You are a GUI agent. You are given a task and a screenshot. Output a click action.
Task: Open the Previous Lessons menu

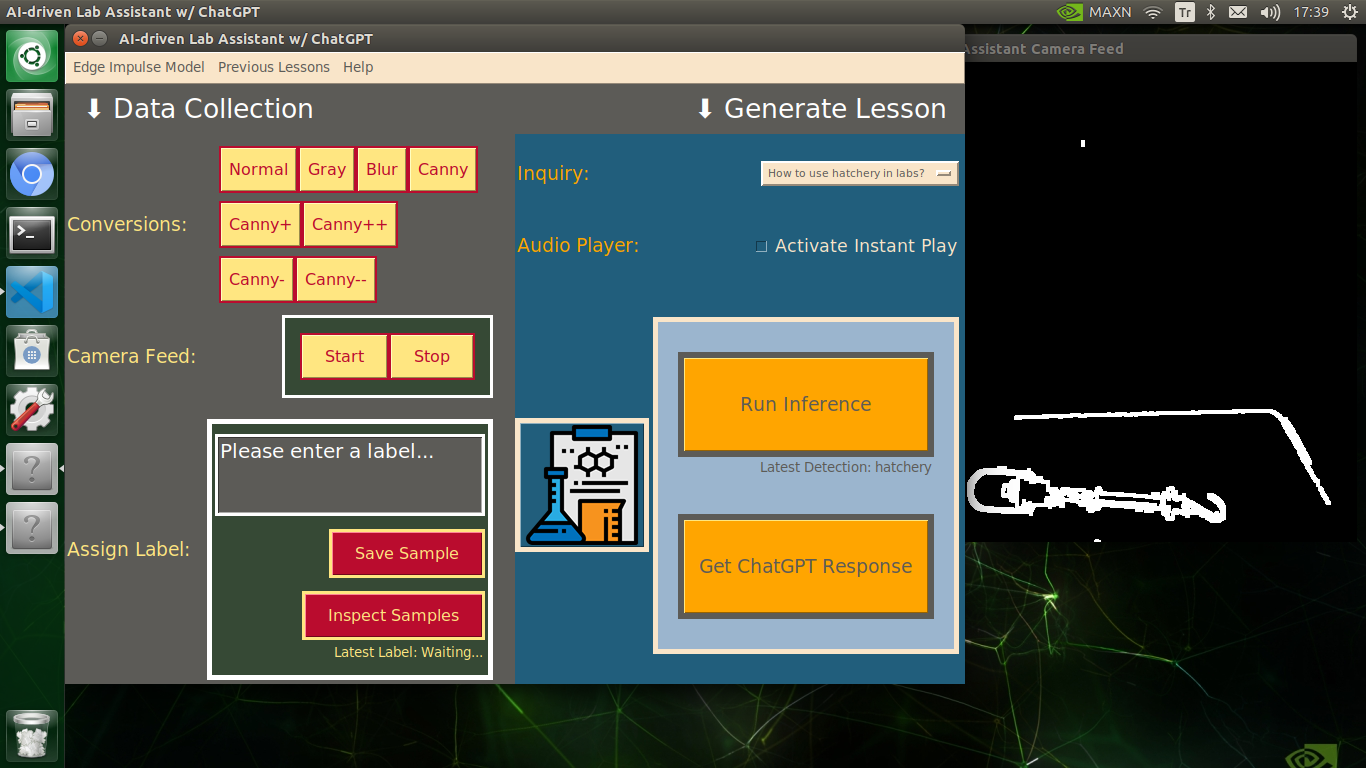coord(274,67)
